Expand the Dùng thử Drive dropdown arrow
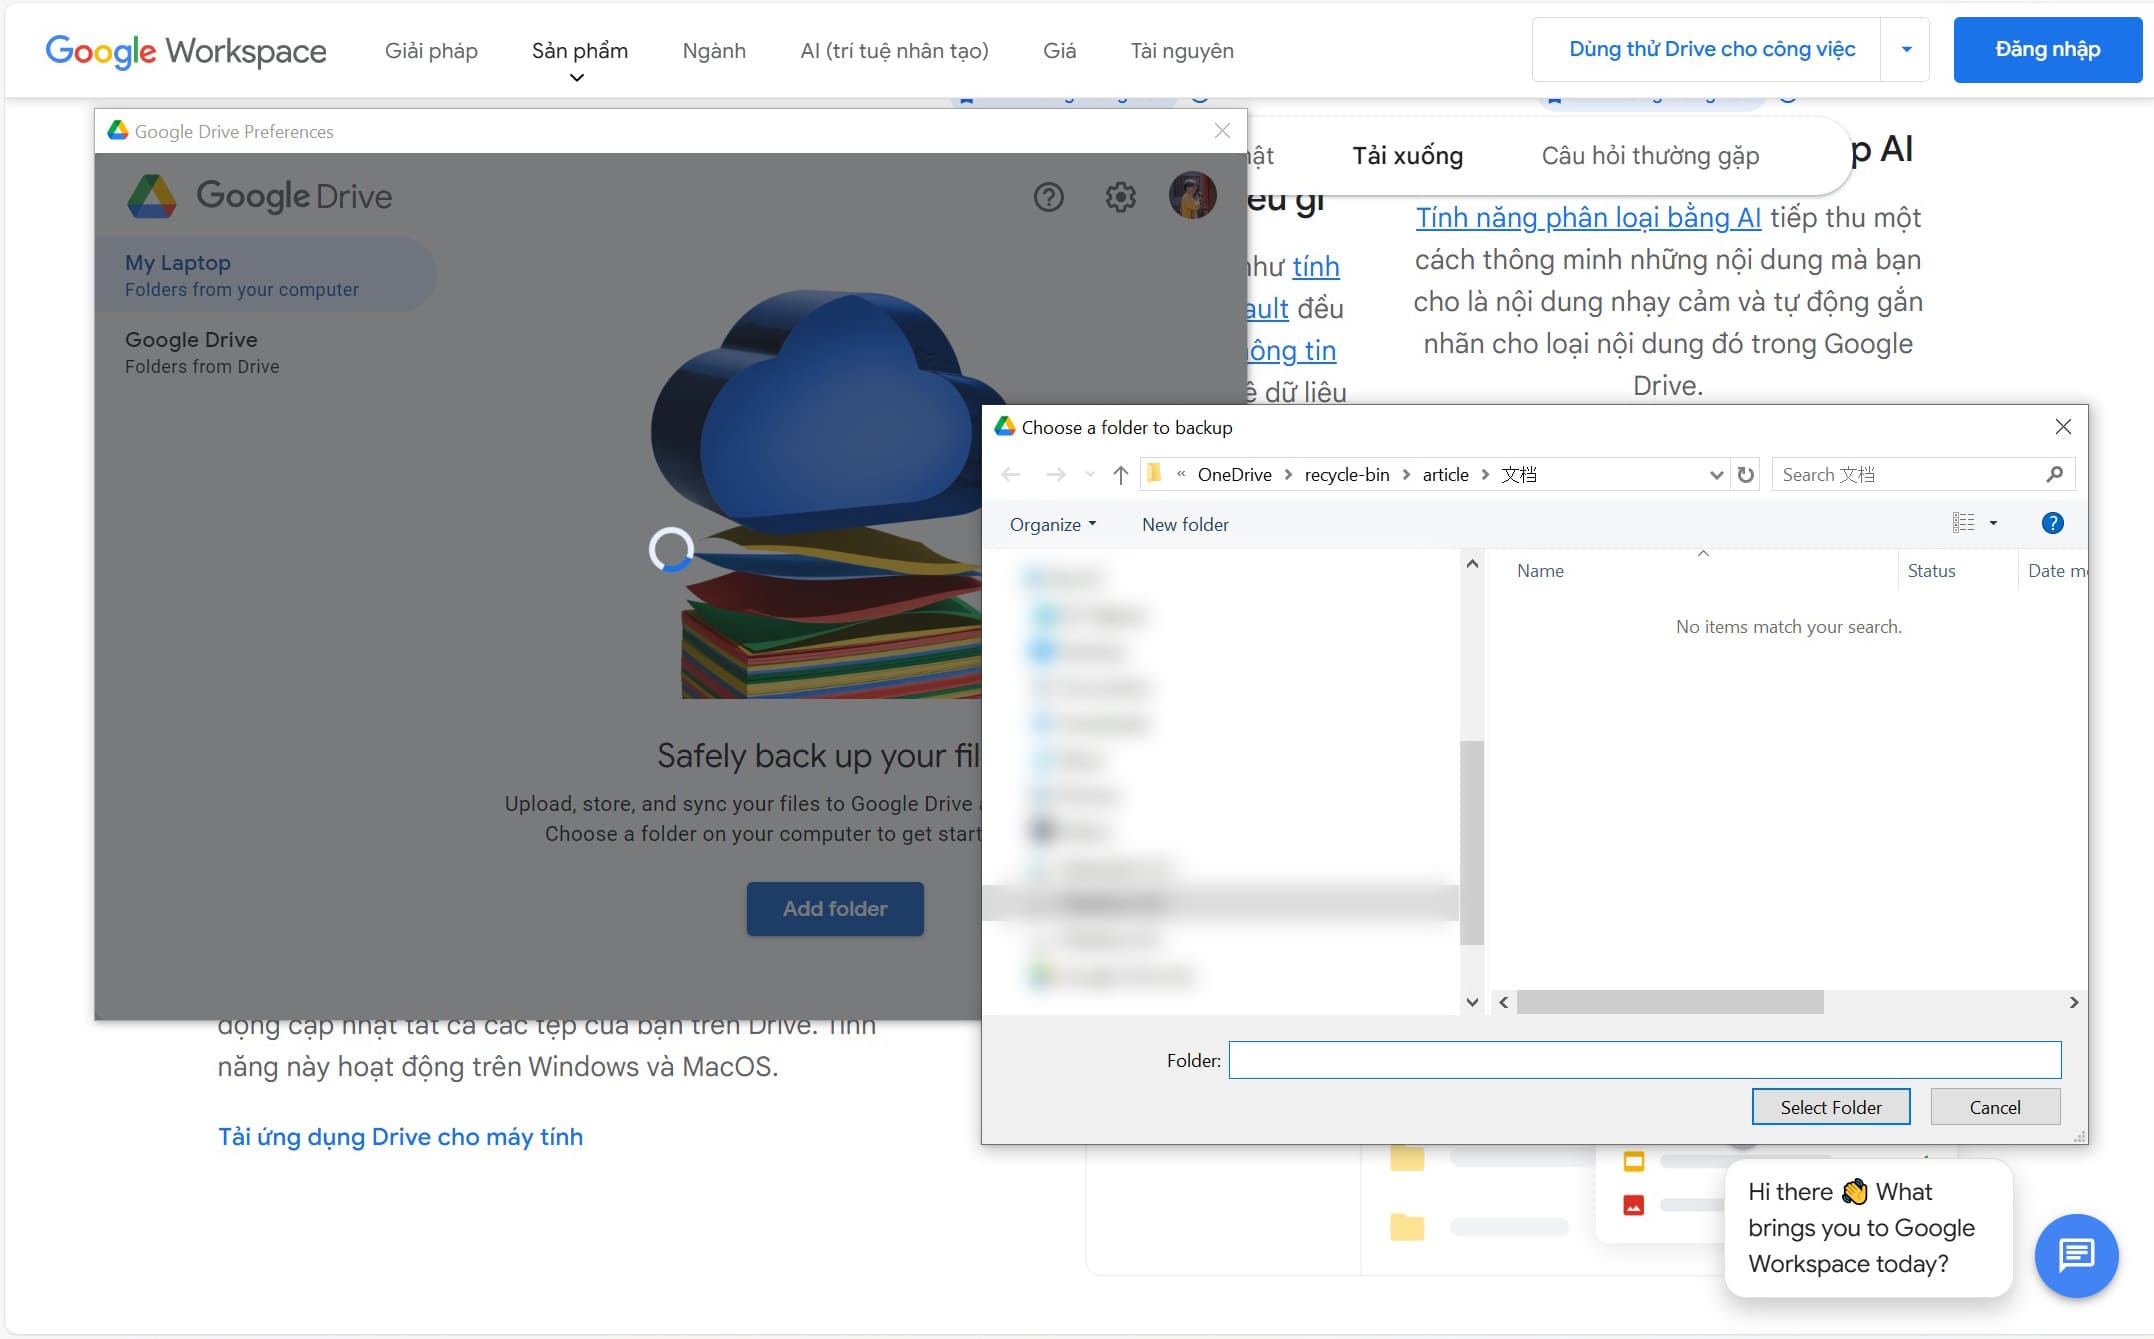 (1906, 49)
